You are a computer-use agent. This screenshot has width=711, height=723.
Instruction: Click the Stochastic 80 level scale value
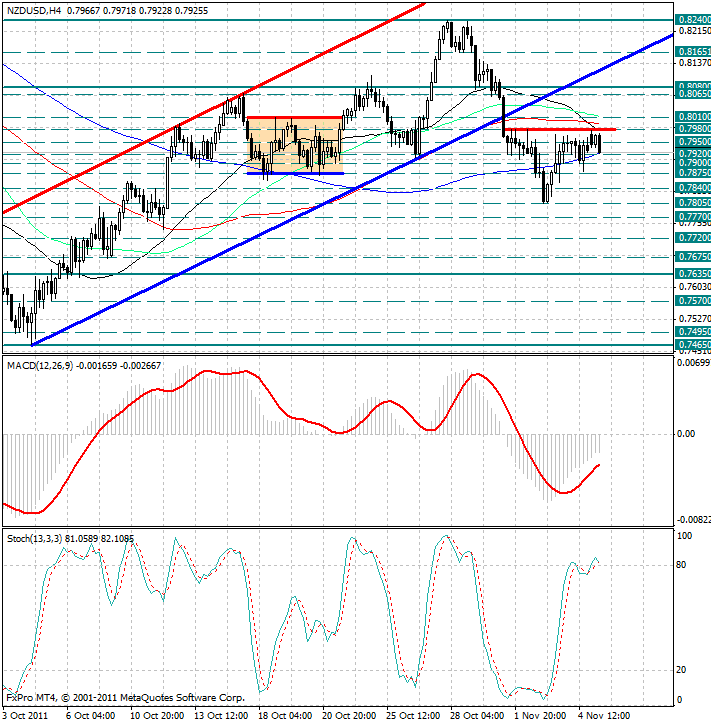(x=681, y=565)
